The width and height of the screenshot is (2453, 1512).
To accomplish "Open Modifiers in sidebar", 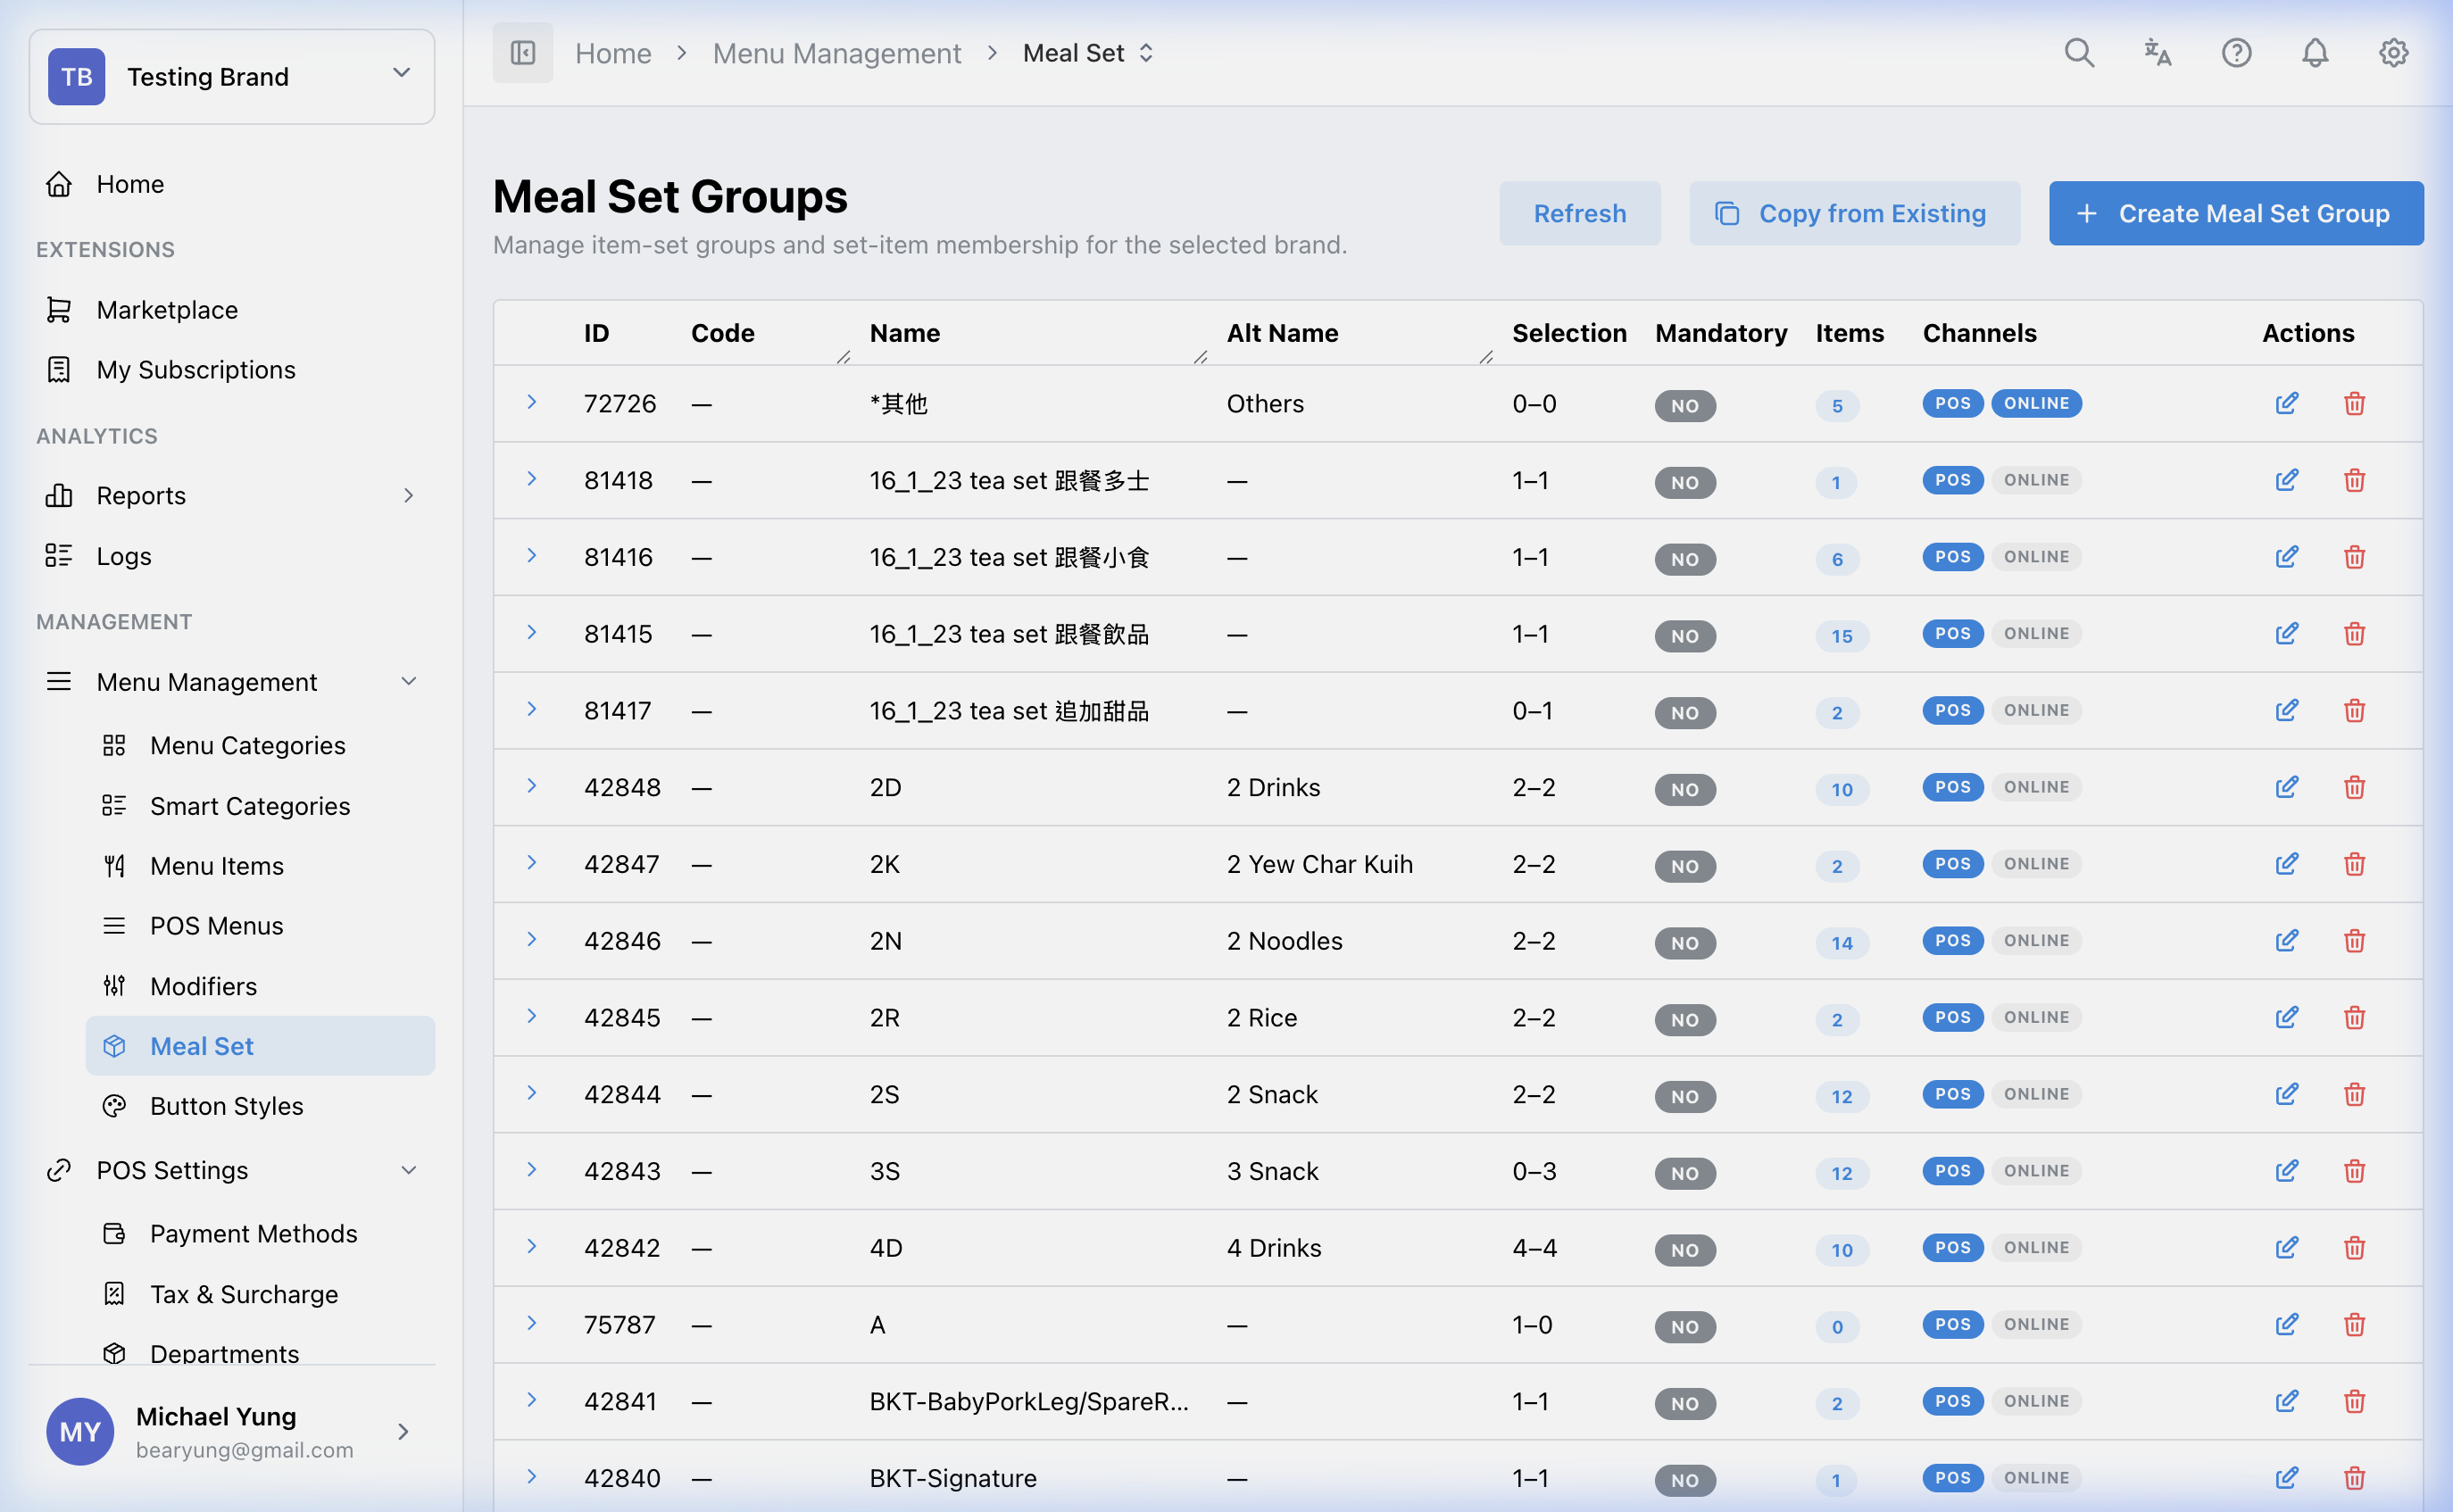I will (x=203, y=987).
